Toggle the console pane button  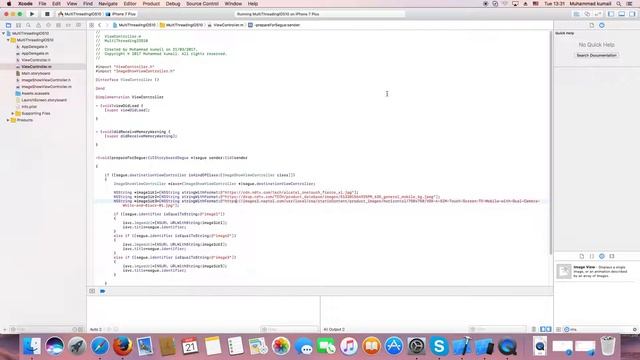point(549,329)
